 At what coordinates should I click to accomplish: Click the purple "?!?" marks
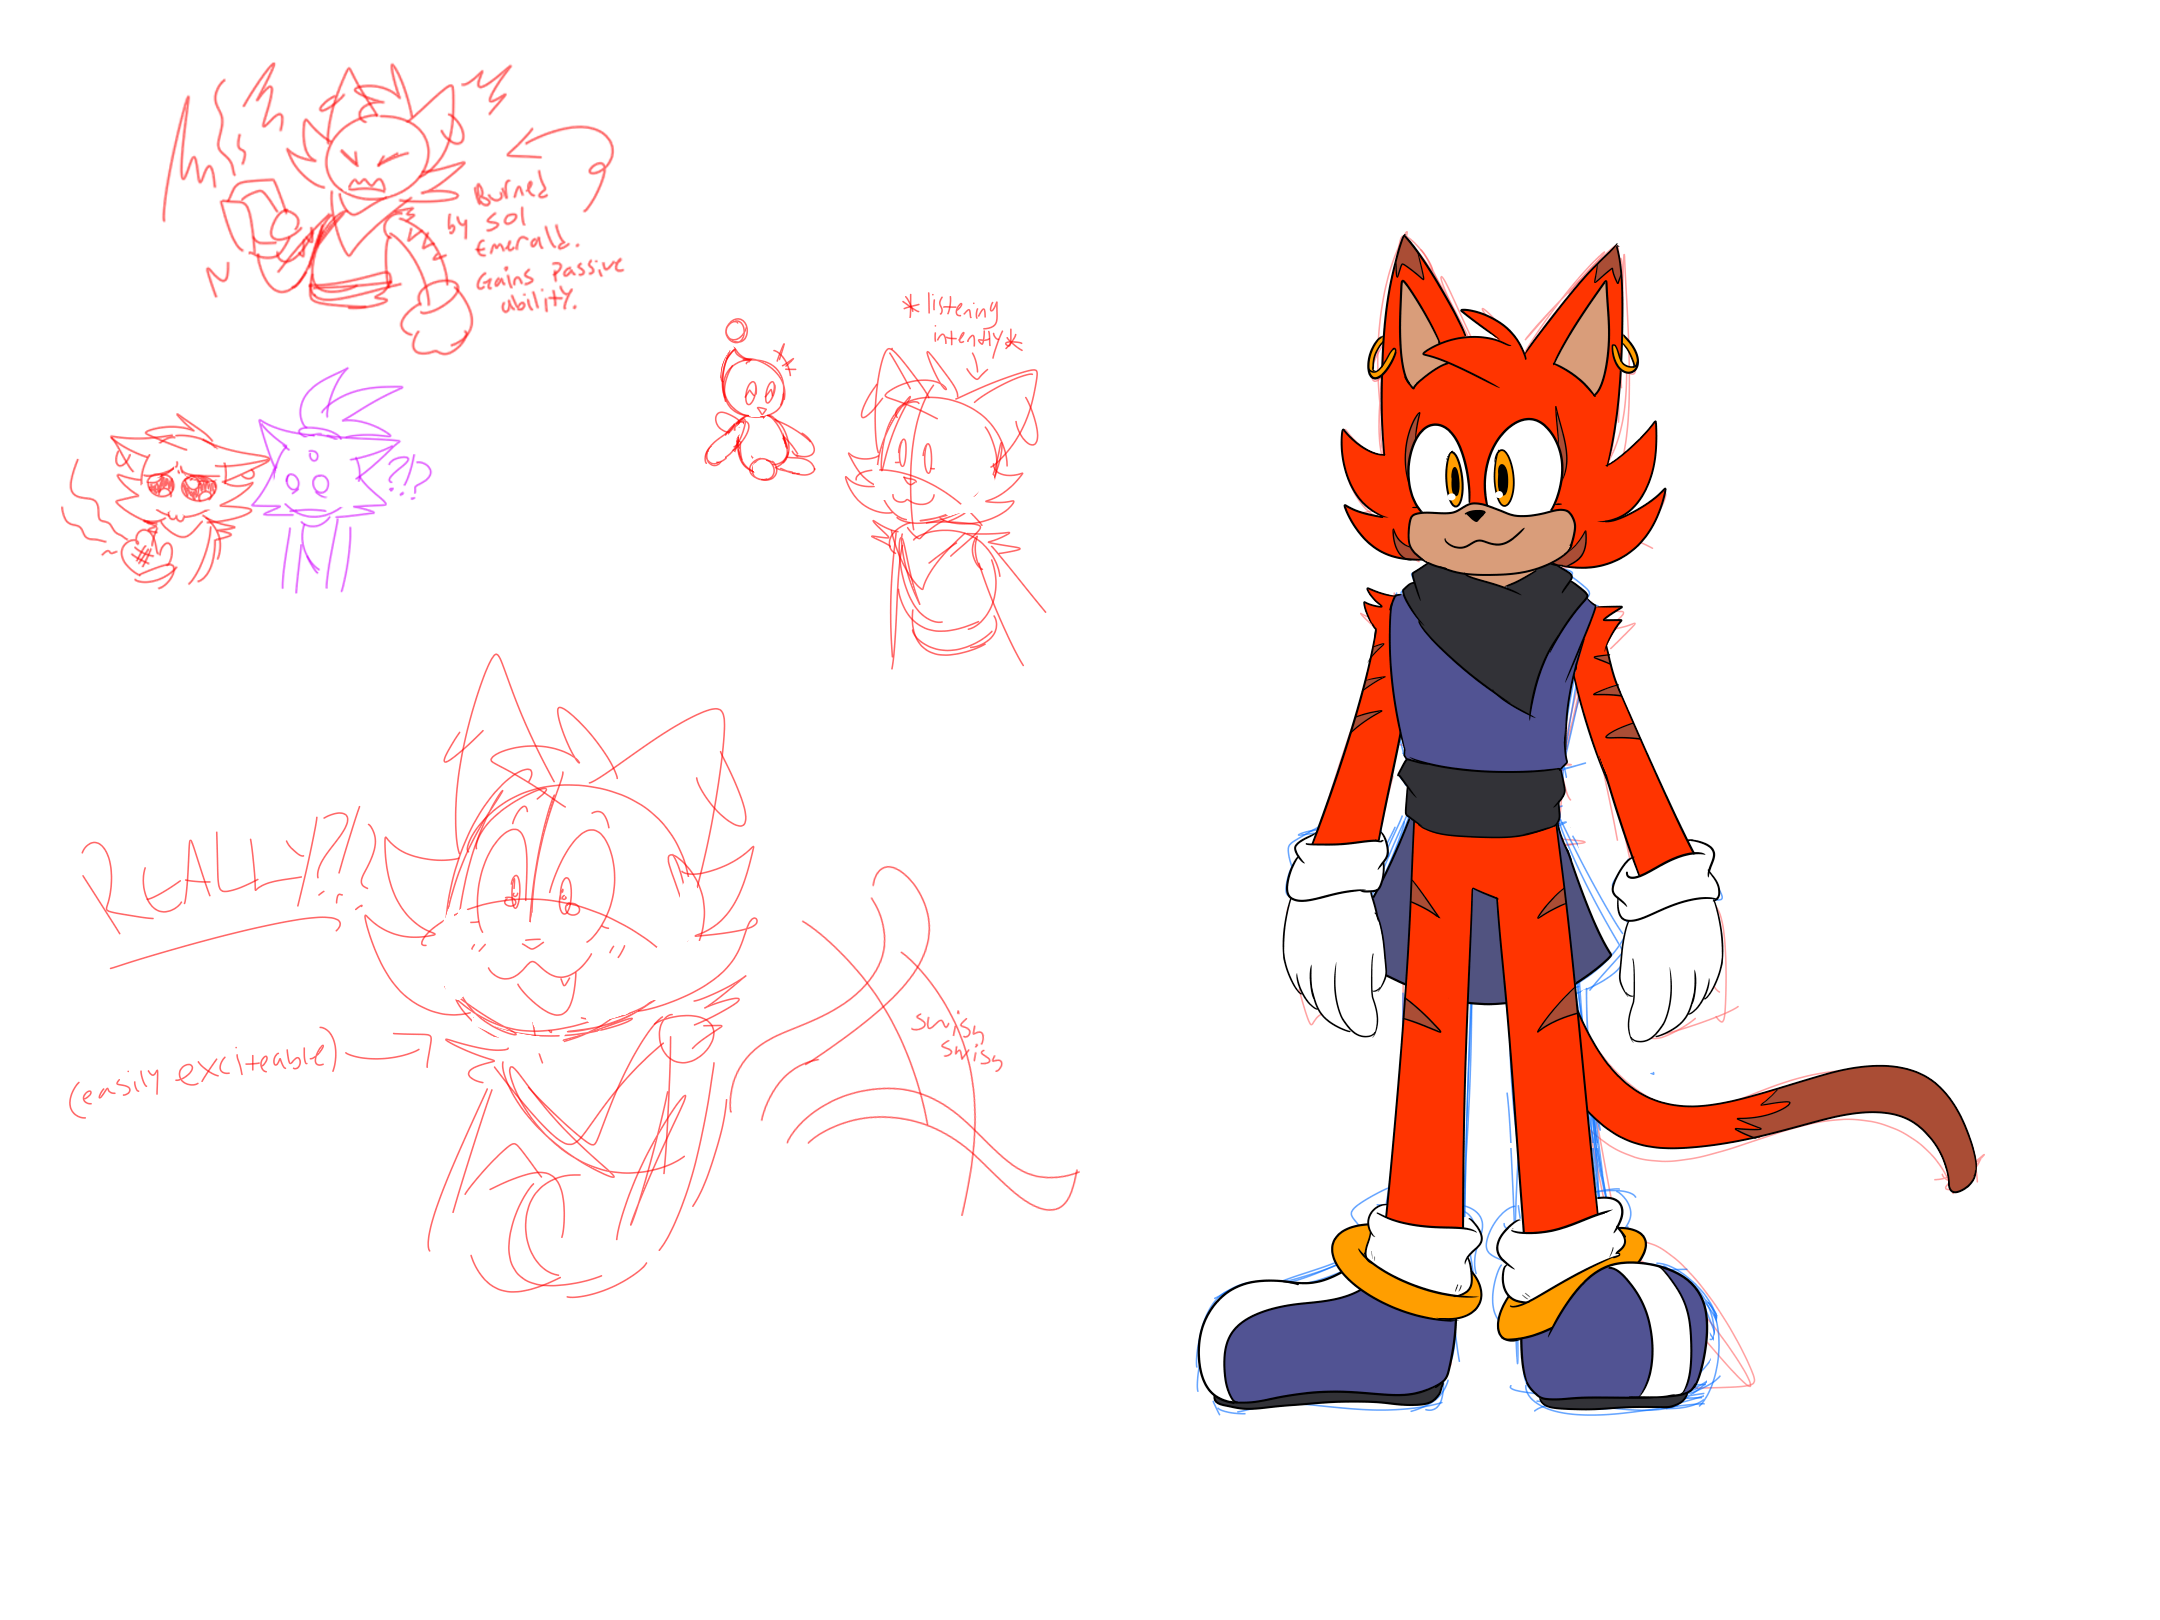point(408,474)
